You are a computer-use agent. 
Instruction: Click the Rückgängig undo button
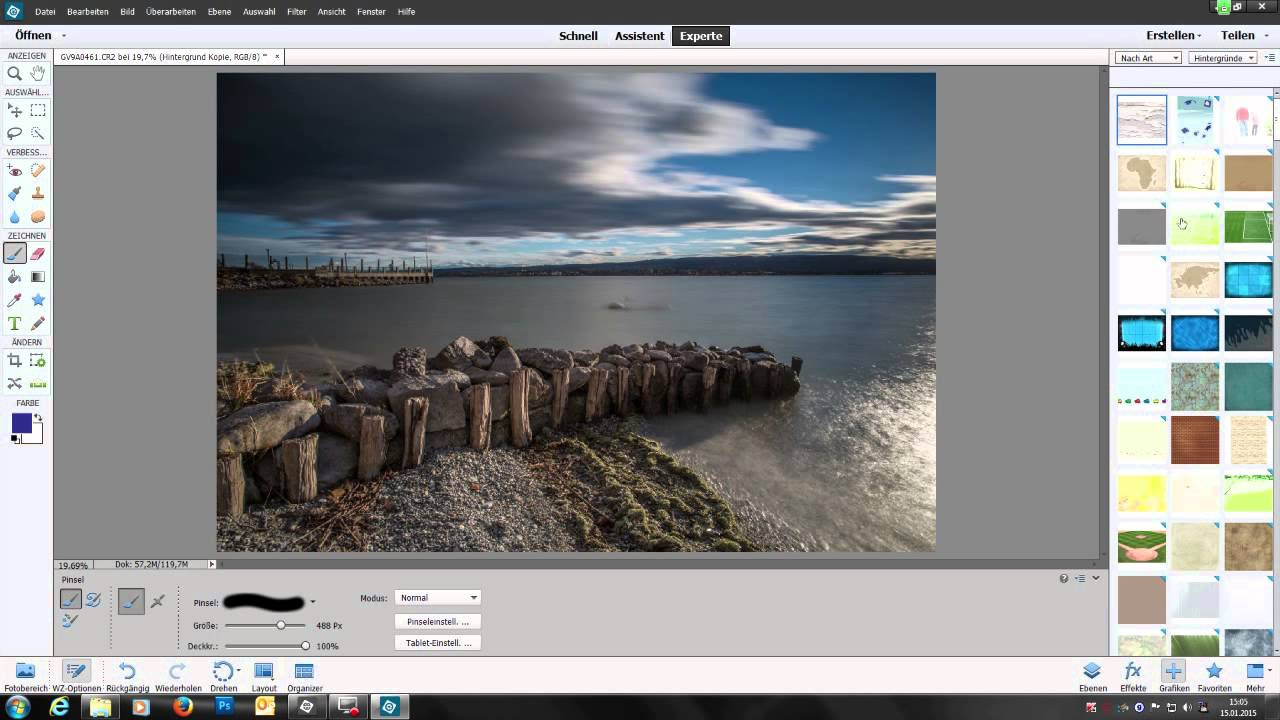[127, 676]
